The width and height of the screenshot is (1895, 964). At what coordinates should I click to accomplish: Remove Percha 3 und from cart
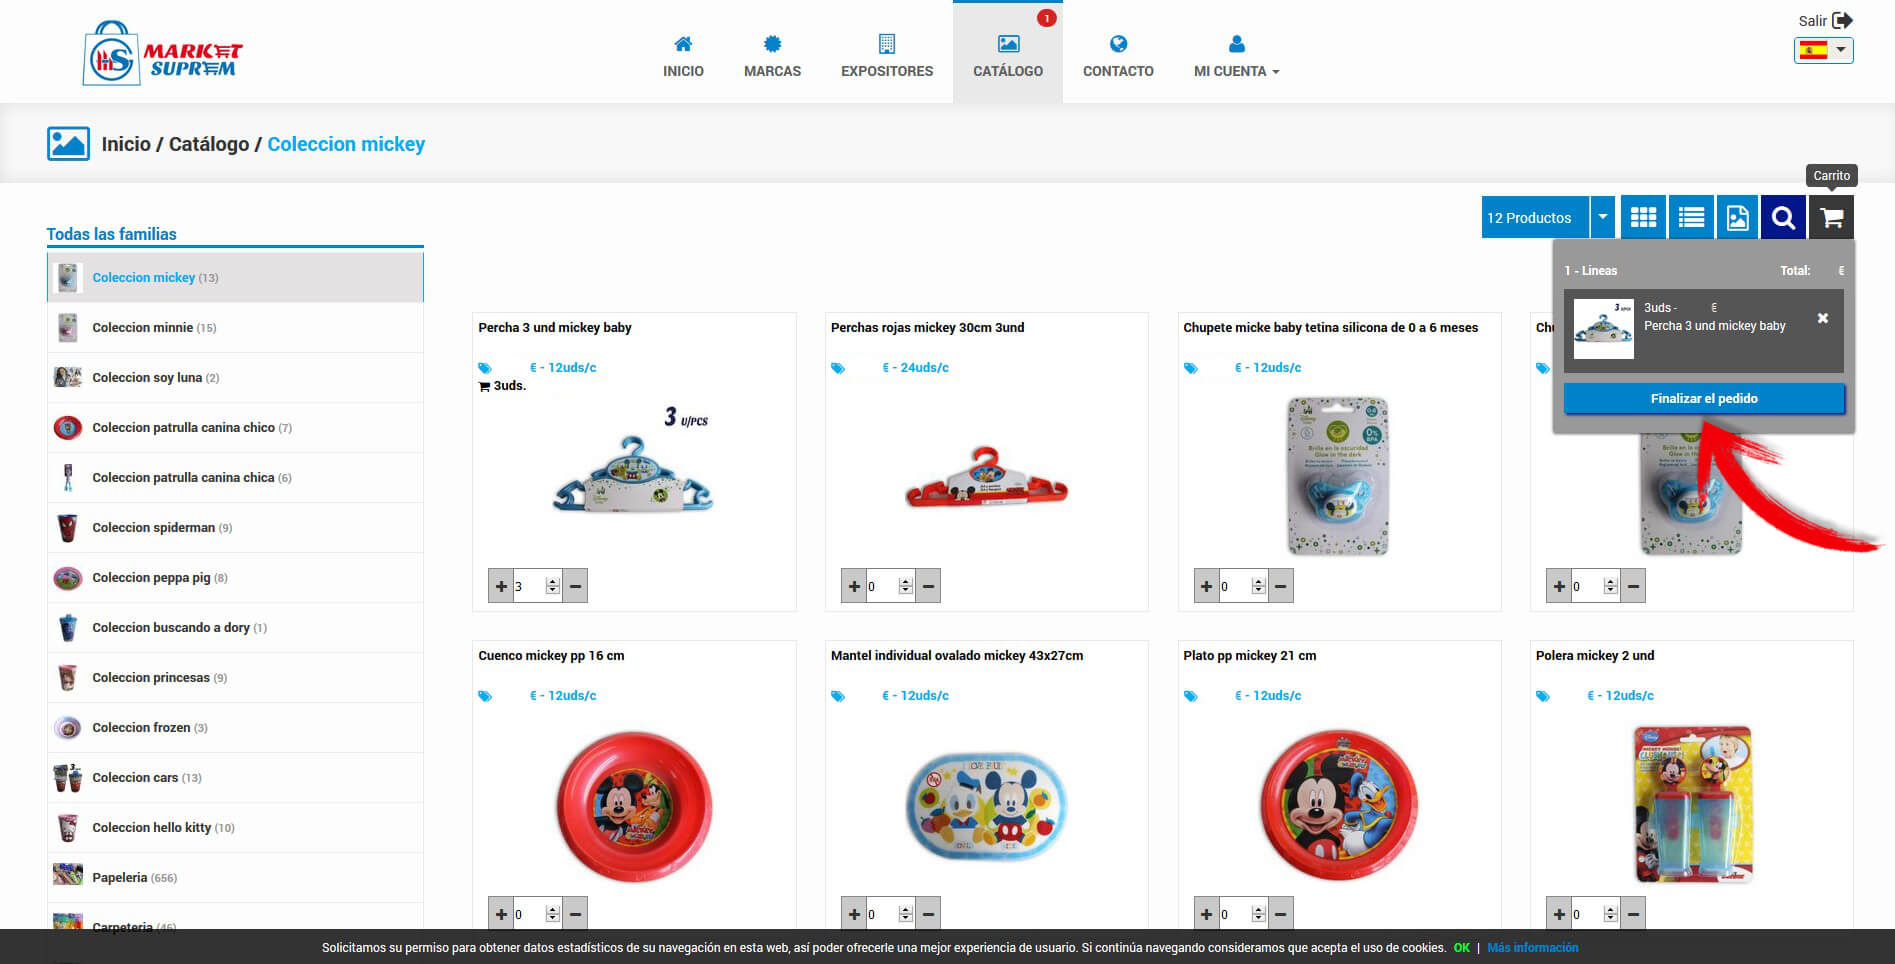(x=1823, y=318)
